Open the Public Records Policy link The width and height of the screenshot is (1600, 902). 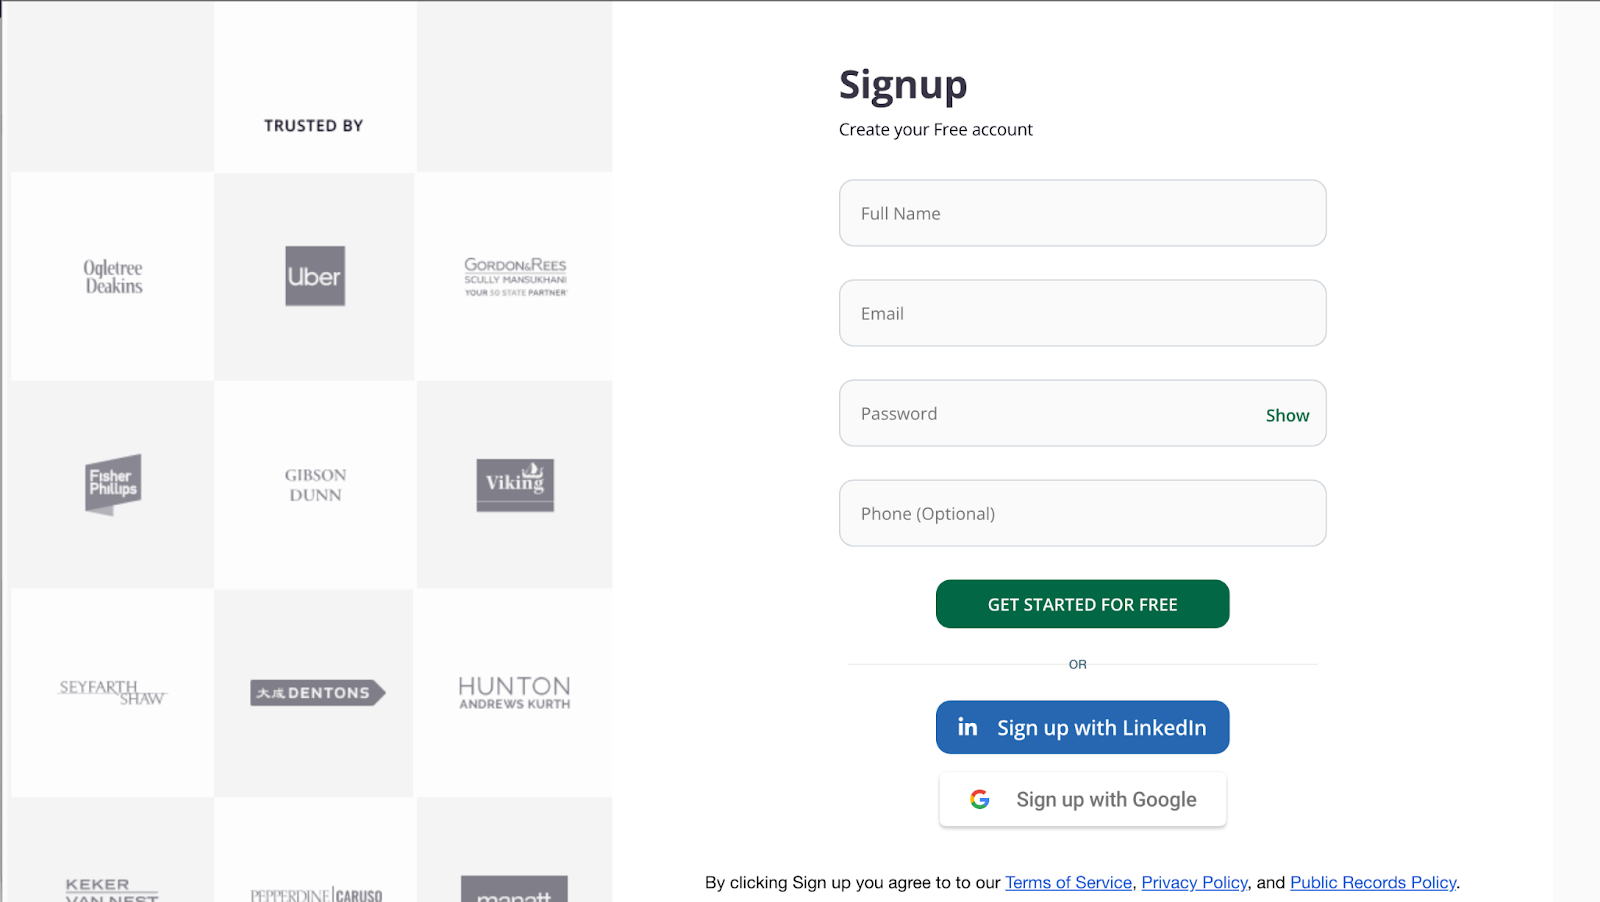click(1373, 882)
